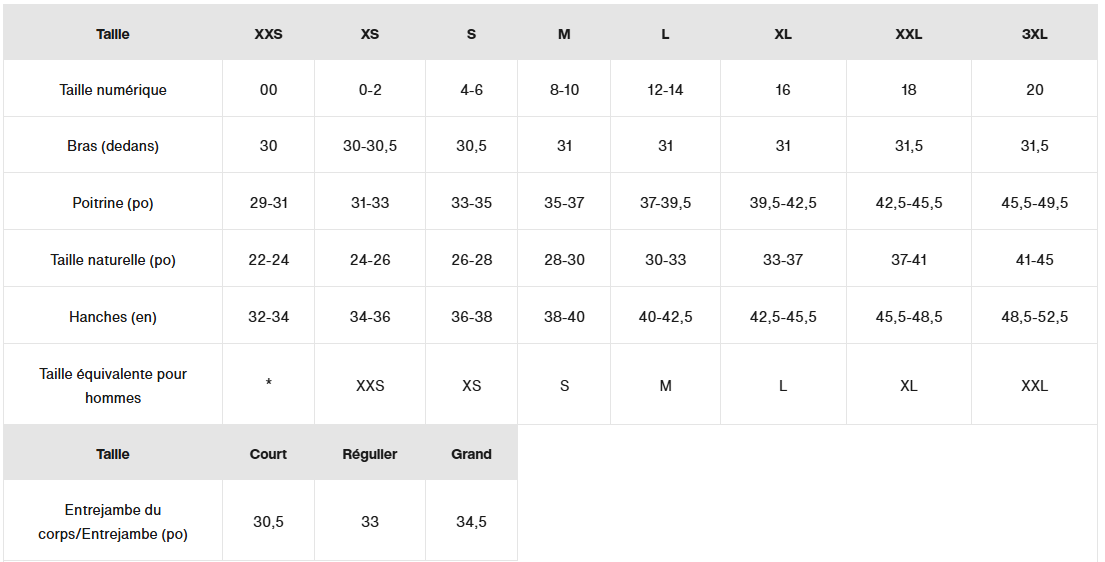Click the 3XL column header
1105x562 pixels.
click(x=1034, y=34)
